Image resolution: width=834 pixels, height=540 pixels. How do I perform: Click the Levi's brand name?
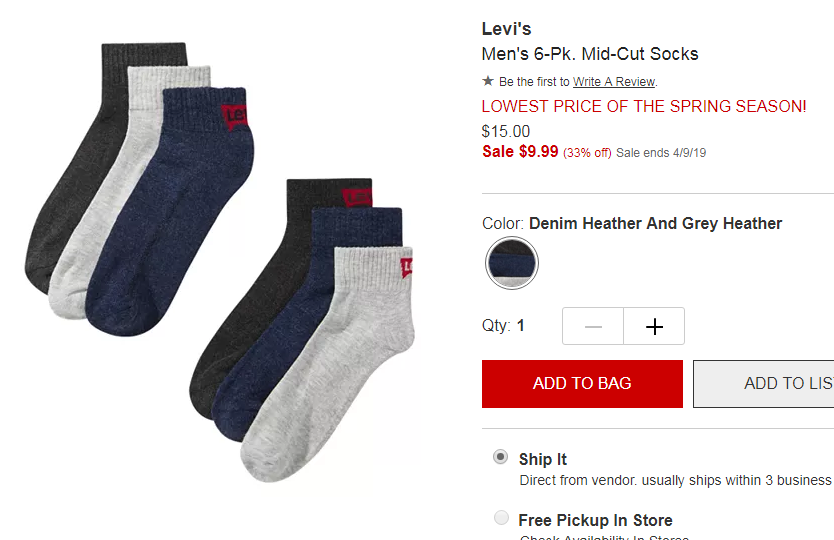coord(506,29)
